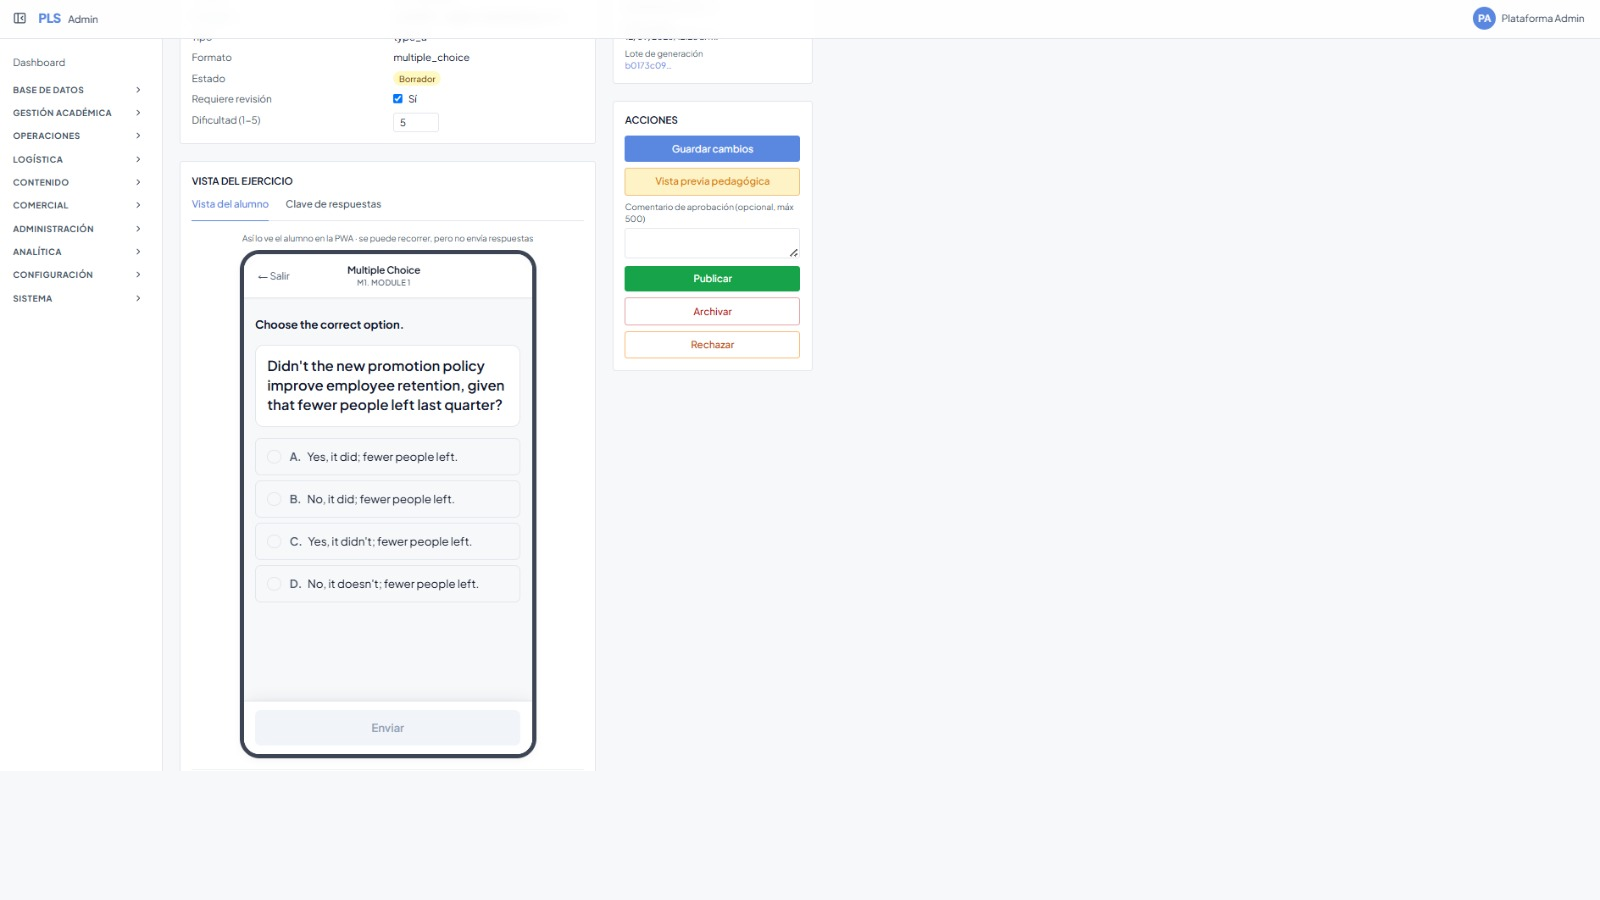Expand the Gestión Académica section
Viewport: 1600px width, 900px height.
point(77,113)
